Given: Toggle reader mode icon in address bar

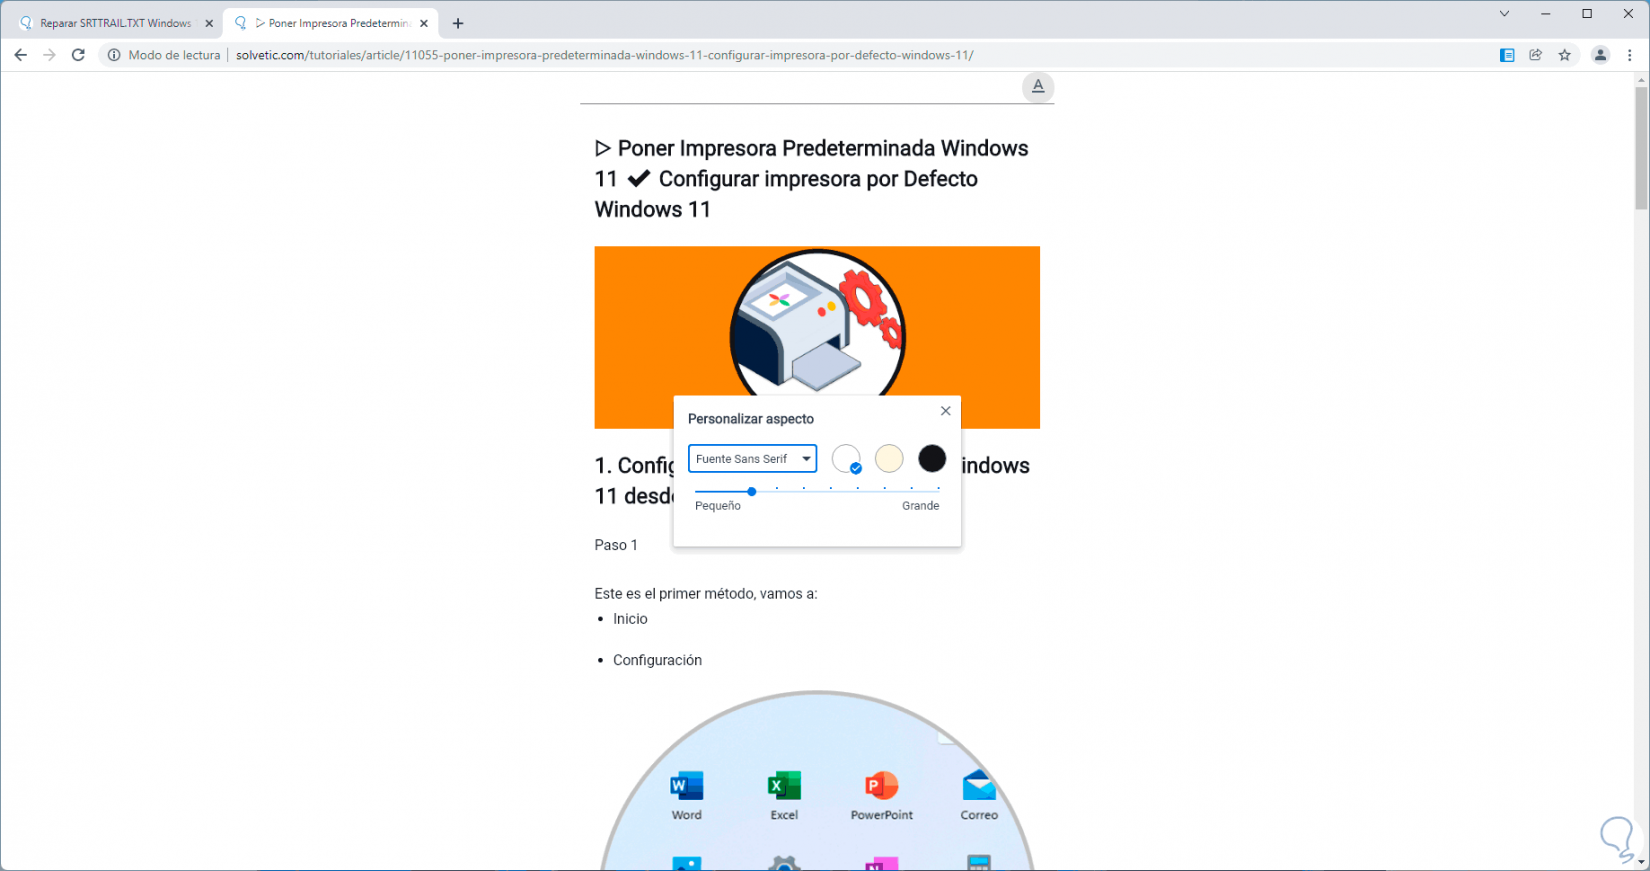Looking at the screenshot, I should coord(1507,55).
